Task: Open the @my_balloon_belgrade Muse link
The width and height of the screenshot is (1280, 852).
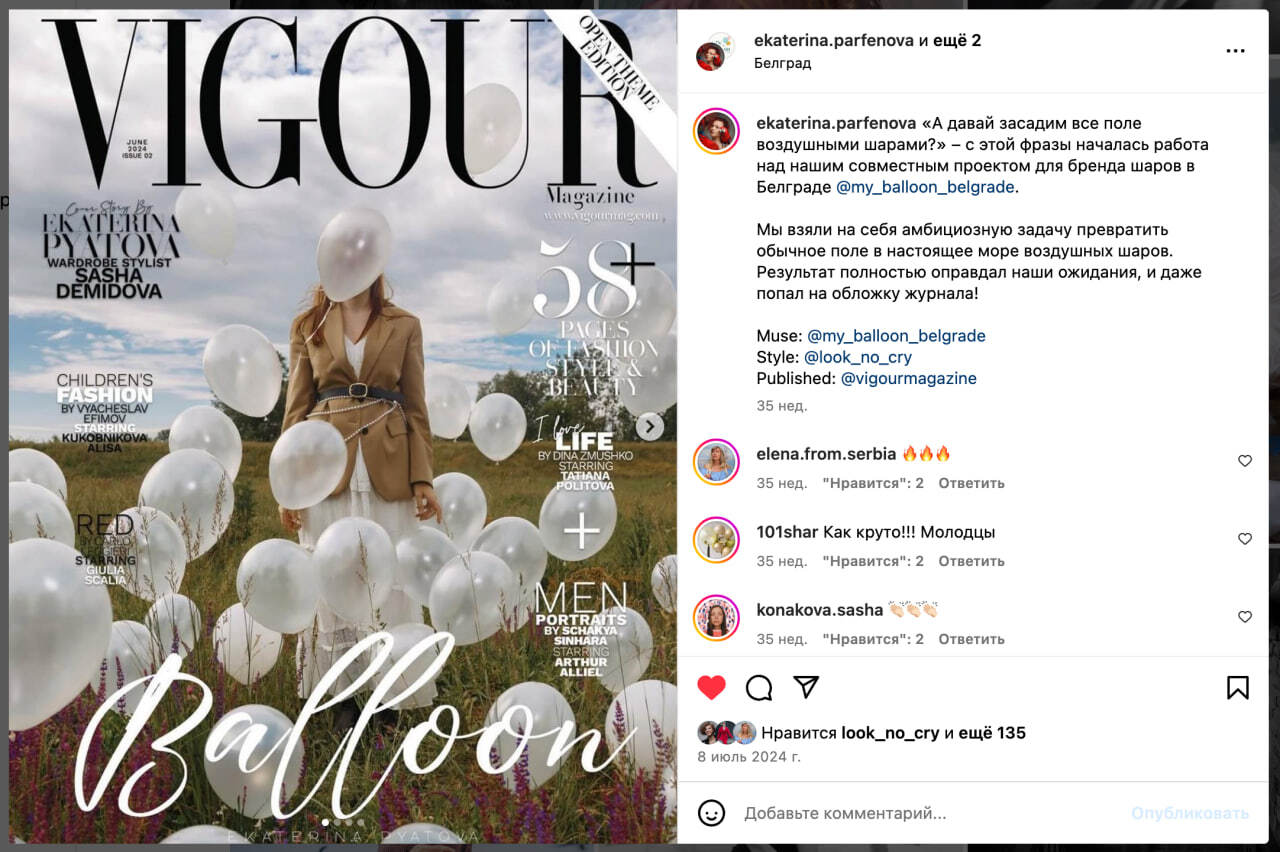Action: pos(896,336)
